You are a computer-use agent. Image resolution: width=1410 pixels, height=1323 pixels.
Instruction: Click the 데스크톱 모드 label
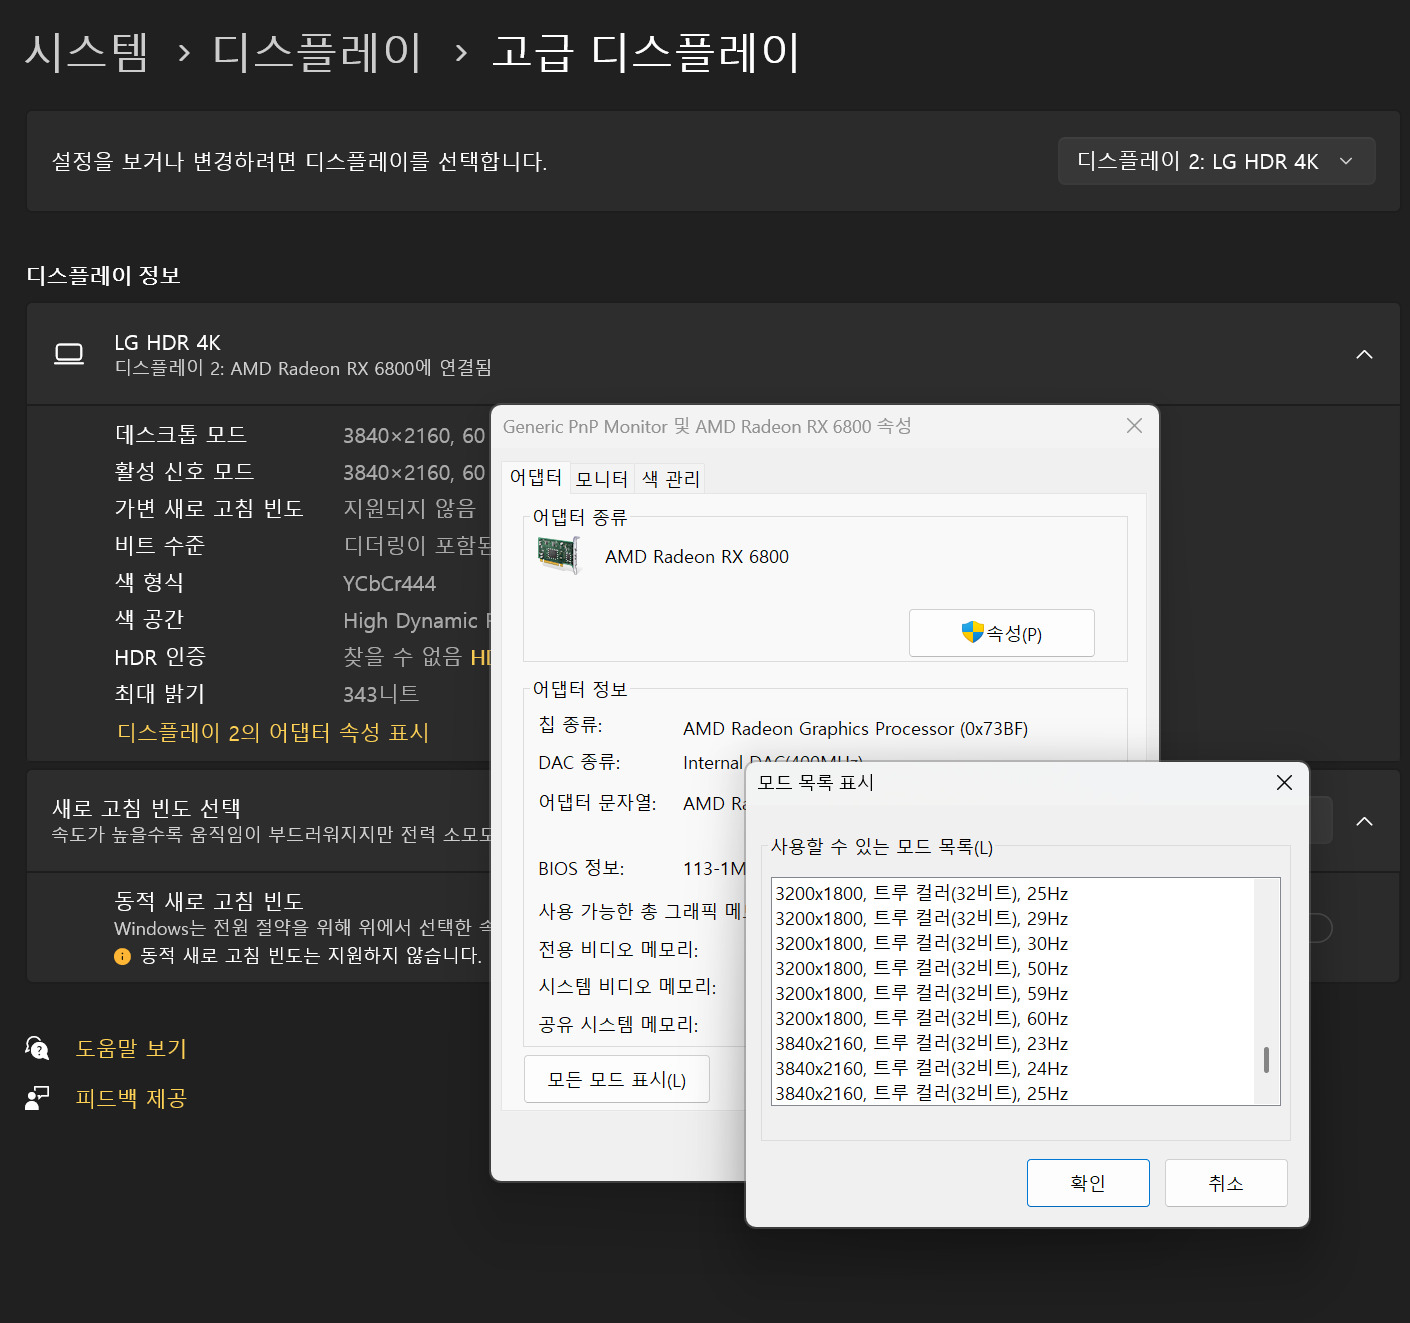tap(181, 434)
